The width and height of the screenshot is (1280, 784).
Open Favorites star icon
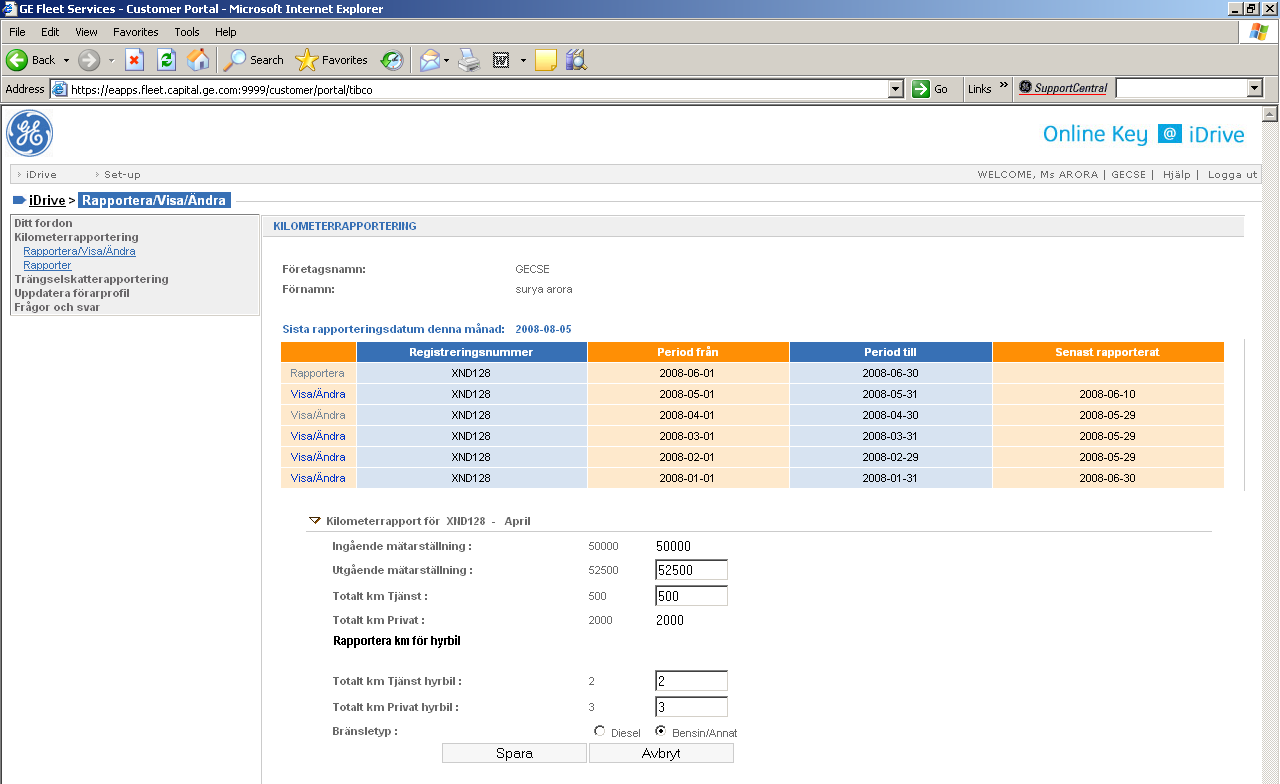(x=307, y=60)
